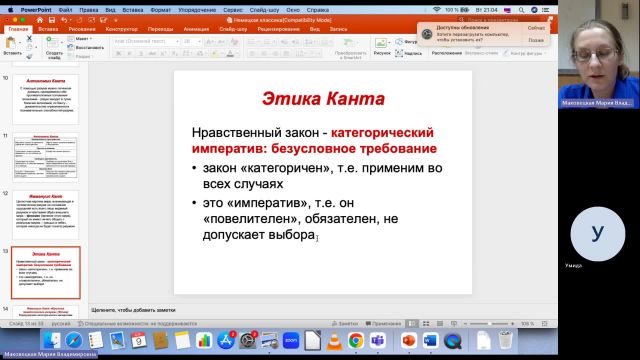This screenshot has width=640, height=360.
Task: Switch to Reading view in status bar
Action: coord(440,323)
